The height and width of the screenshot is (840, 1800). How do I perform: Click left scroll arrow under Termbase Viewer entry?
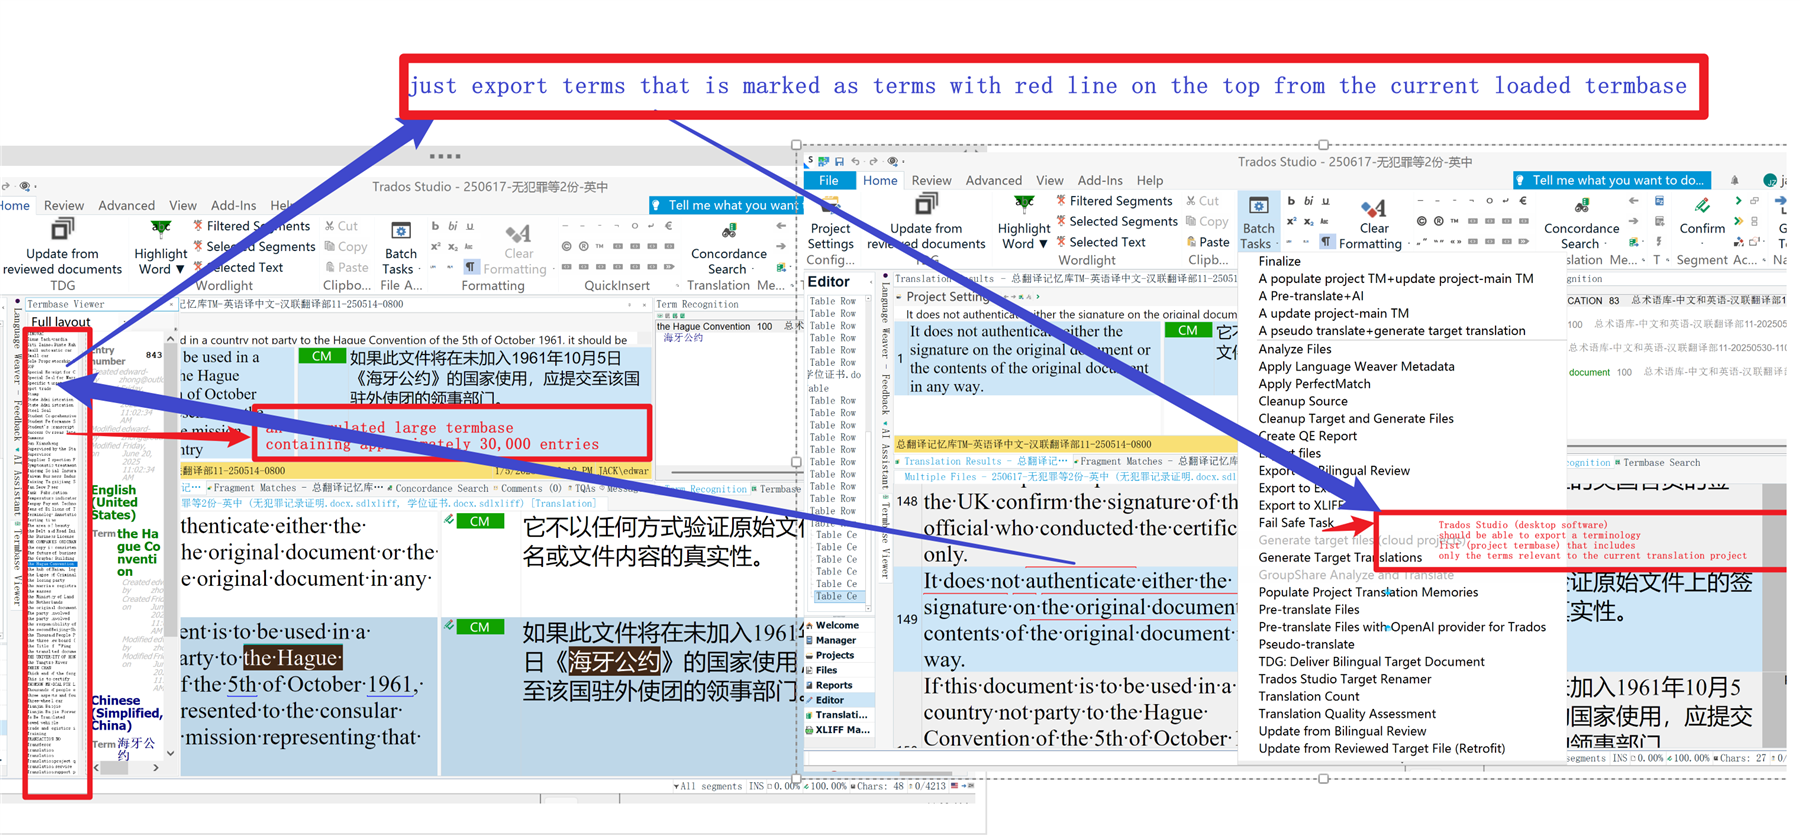pos(97,768)
